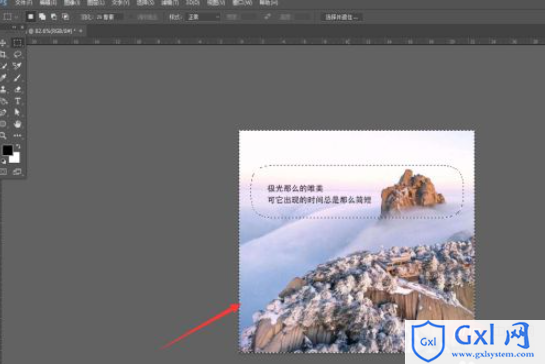The image size is (545, 364).
Task: Click the text 极光那么的唯美 in canvas
Action: (295, 188)
